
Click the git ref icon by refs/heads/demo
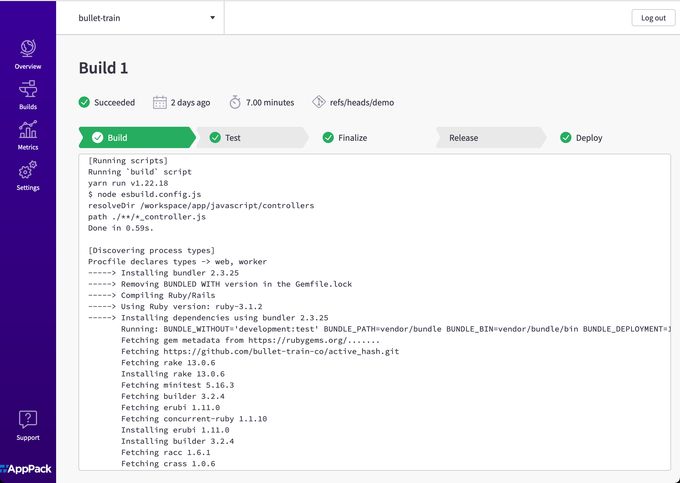pyautogui.click(x=319, y=102)
